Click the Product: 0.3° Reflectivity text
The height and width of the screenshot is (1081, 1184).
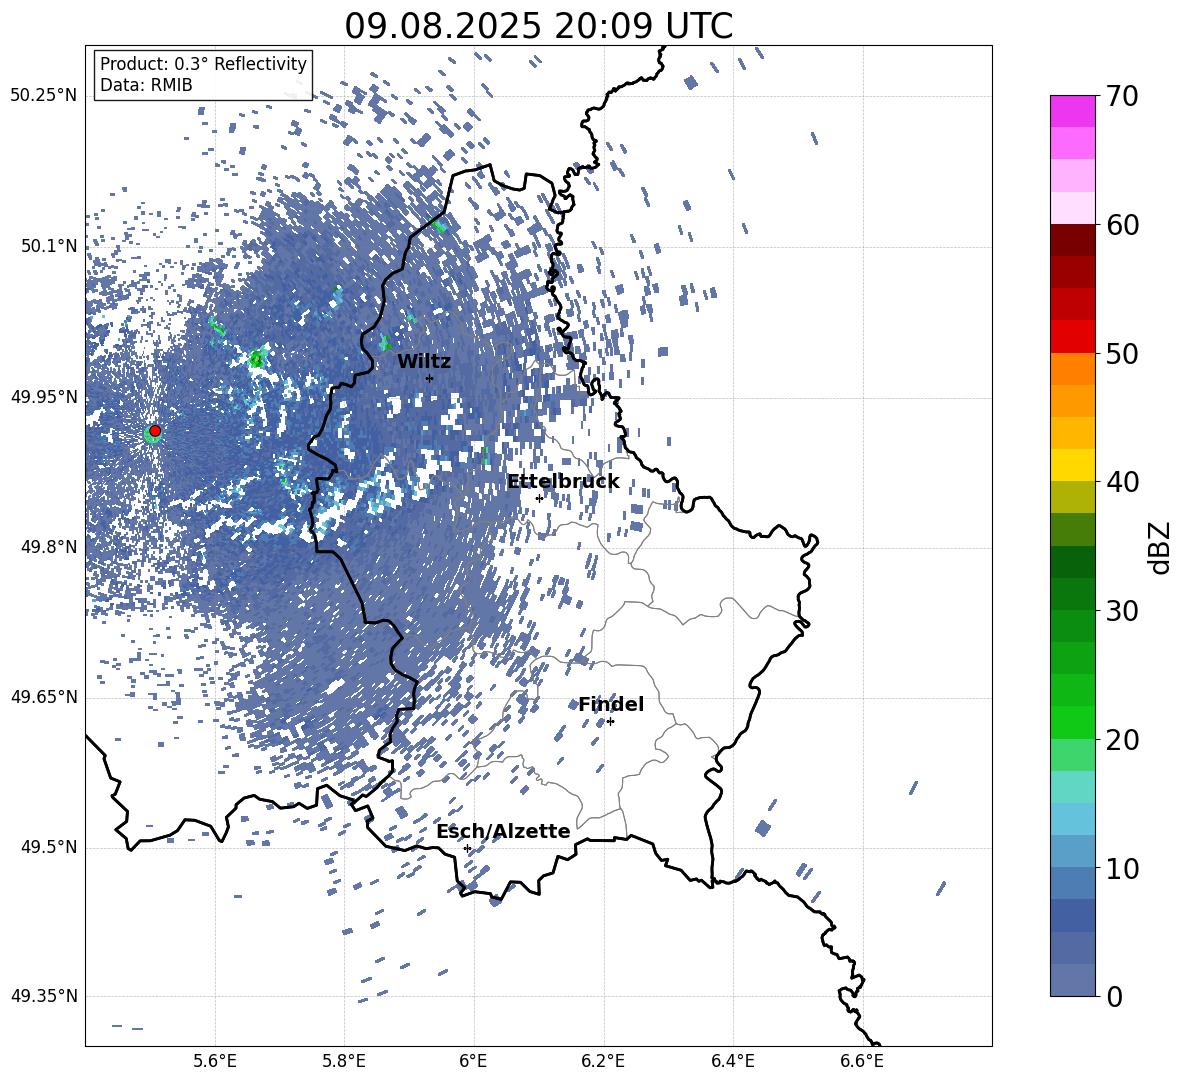coord(203,64)
